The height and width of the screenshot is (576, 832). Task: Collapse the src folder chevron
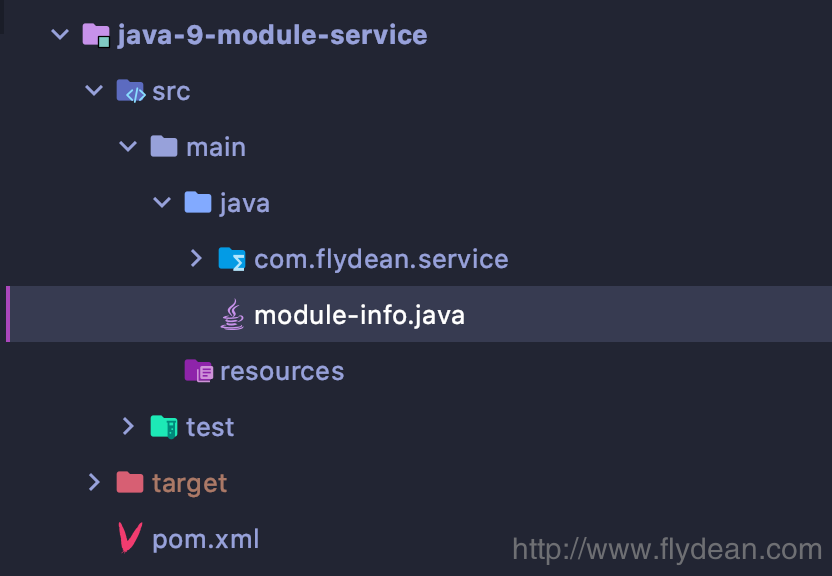95,92
